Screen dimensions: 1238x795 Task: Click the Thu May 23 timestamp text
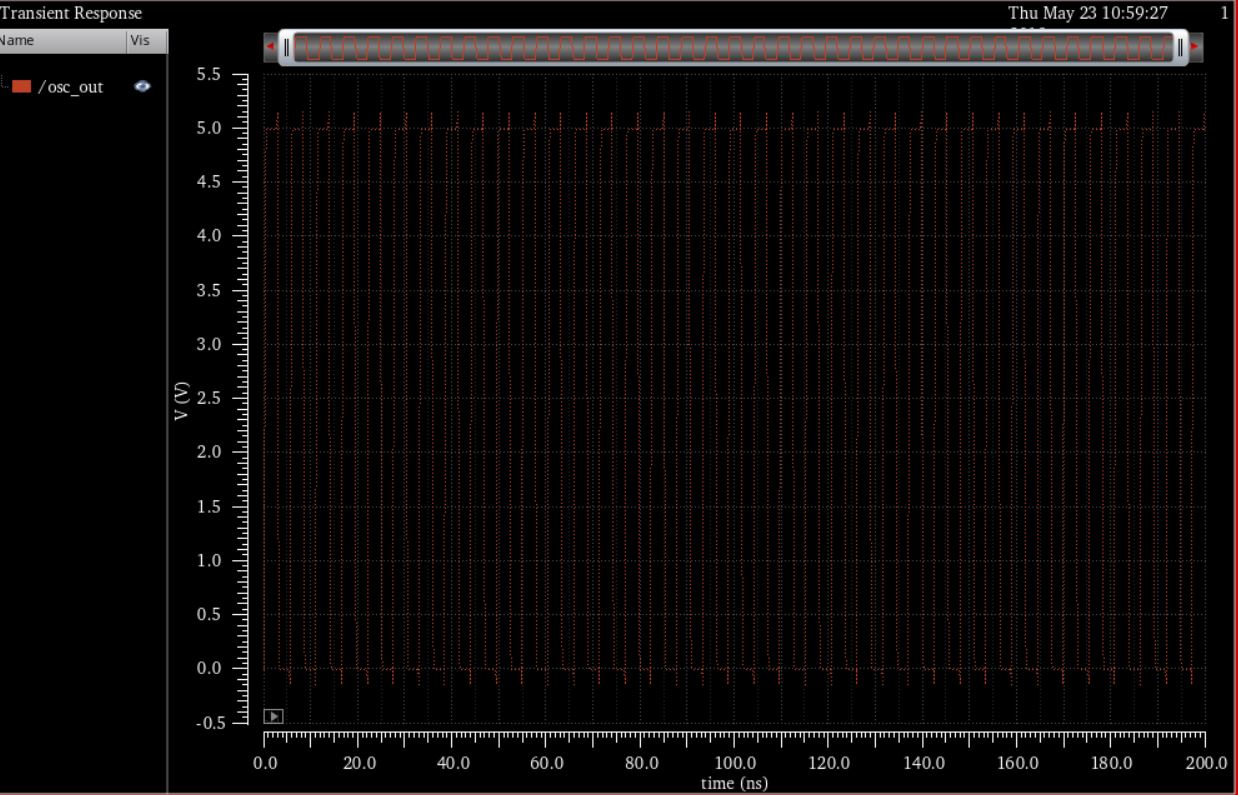1087,13
